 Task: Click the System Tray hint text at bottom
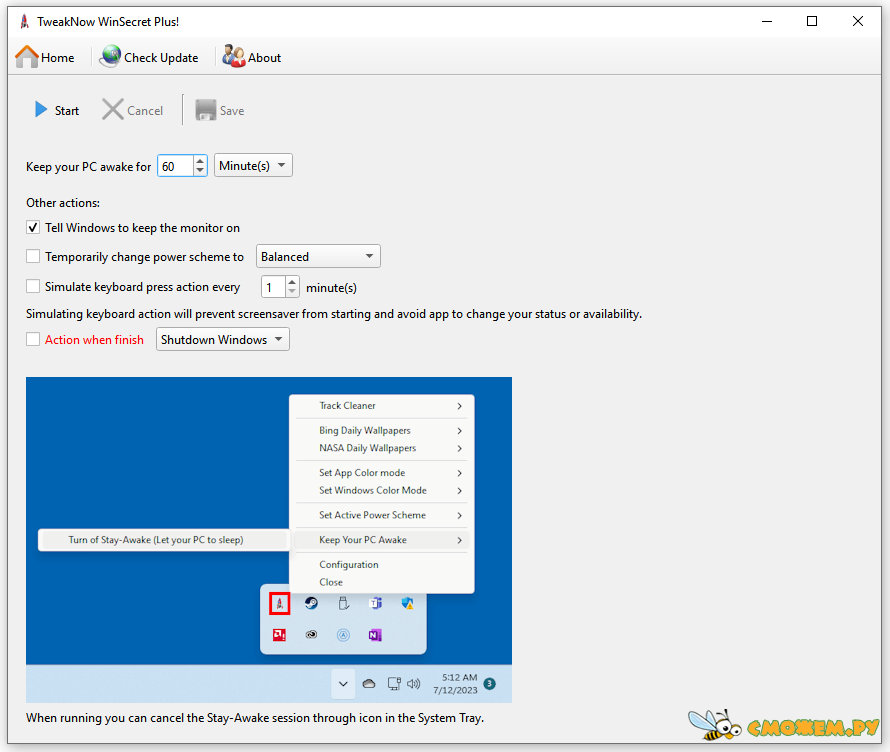(x=255, y=718)
